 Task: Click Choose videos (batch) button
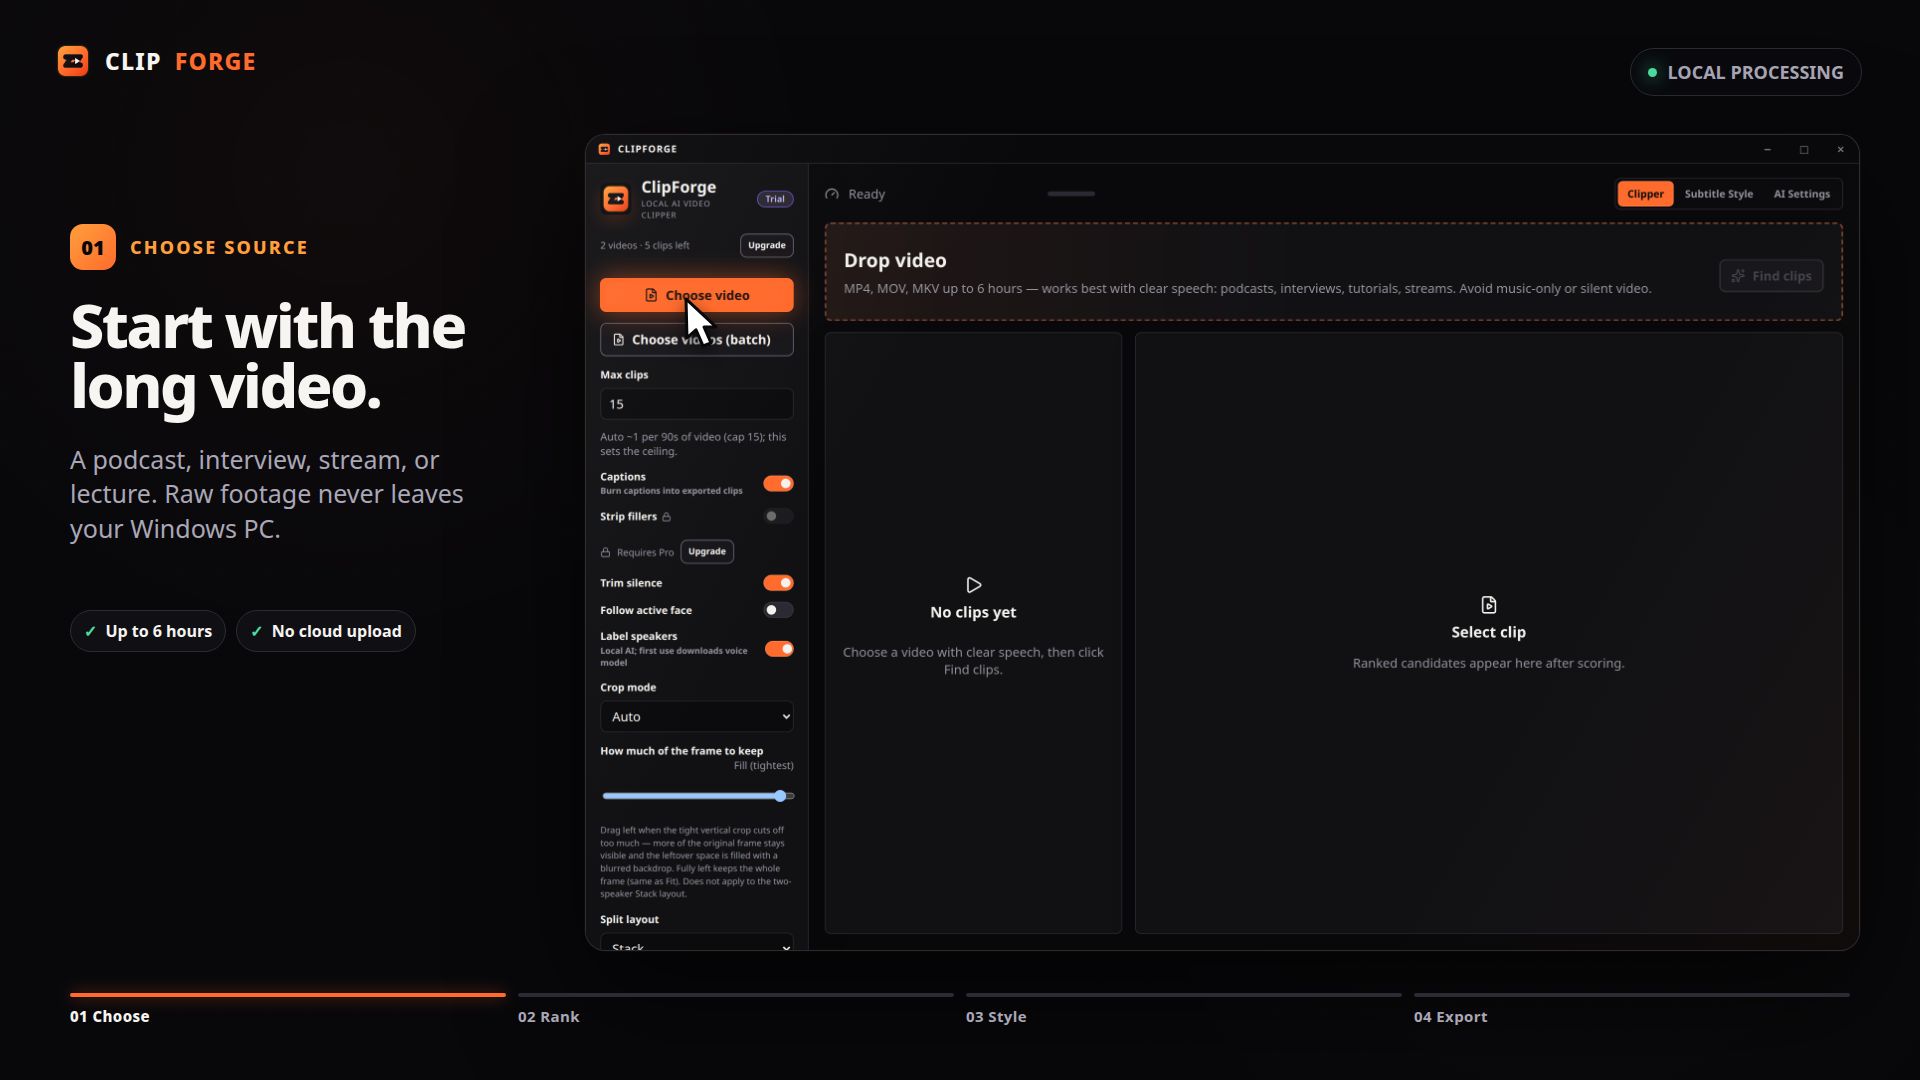[697, 340]
